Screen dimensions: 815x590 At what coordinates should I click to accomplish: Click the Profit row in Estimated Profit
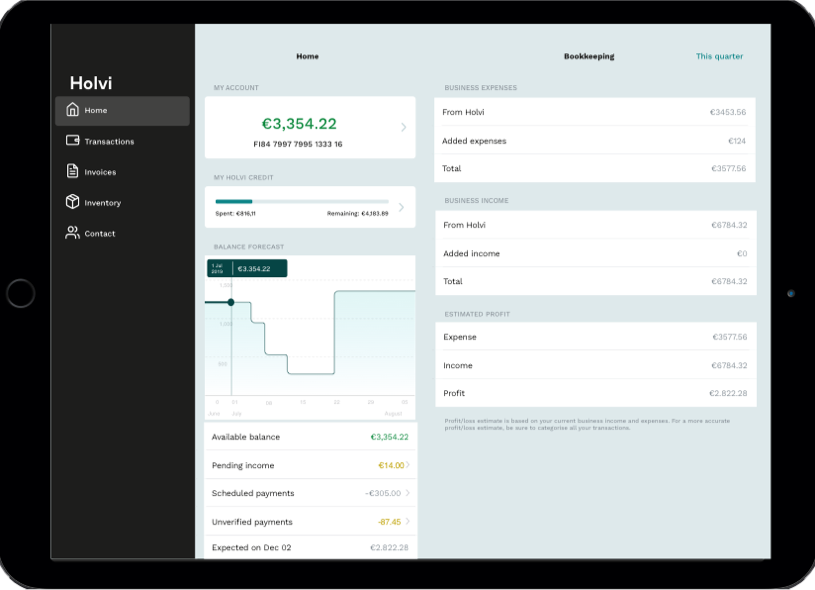coord(596,393)
